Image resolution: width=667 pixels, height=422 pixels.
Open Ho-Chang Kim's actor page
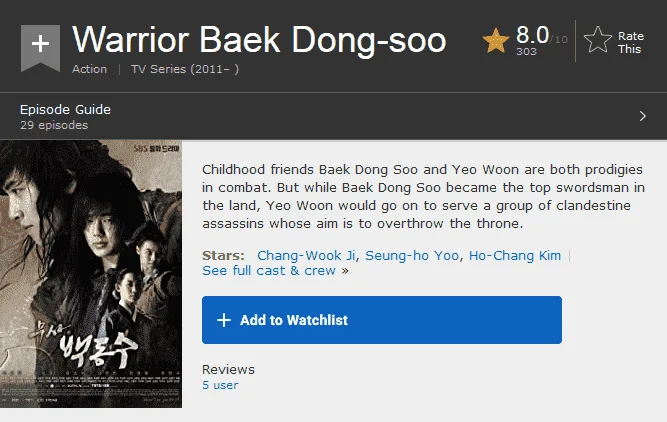(x=515, y=255)
